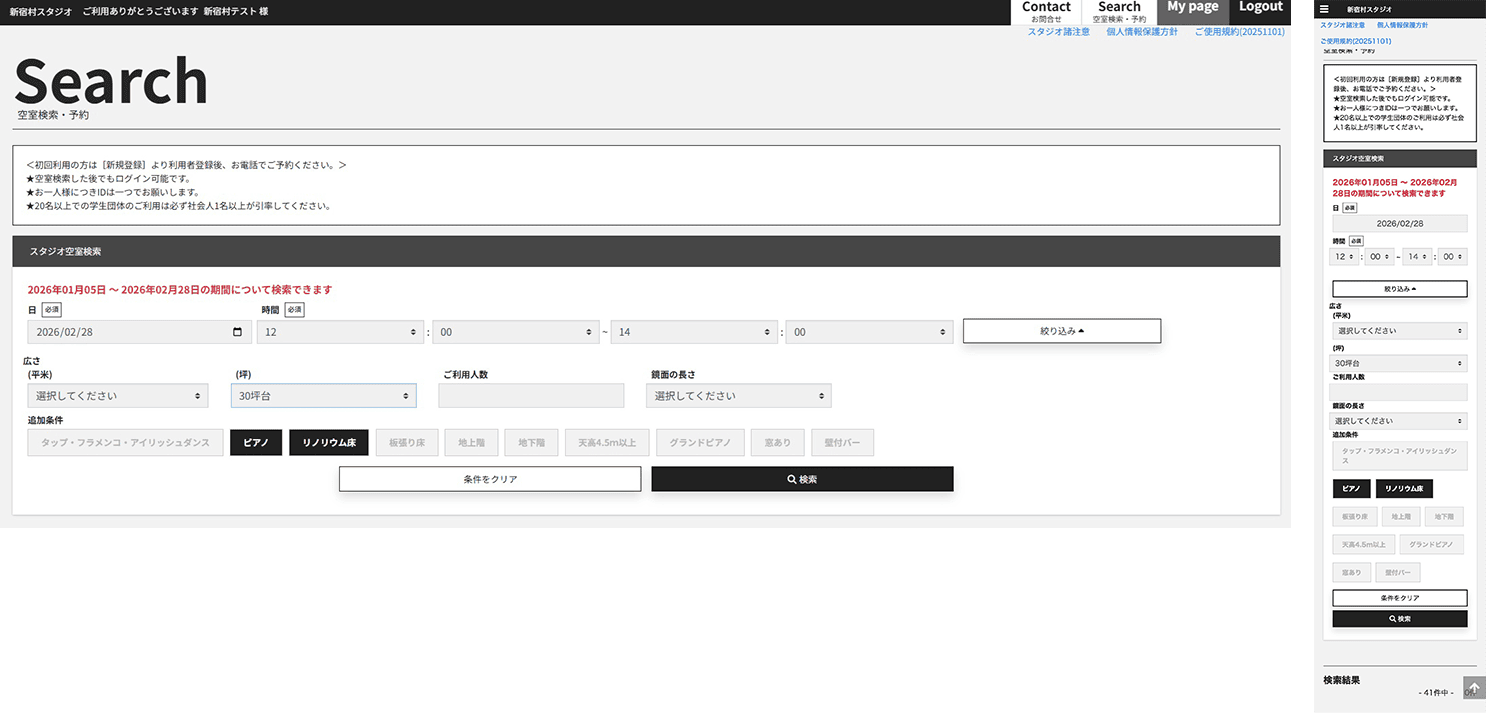Enable the グランドピアノ filter in the wide form
1486x713 pixels.
(x=700, y=443)
